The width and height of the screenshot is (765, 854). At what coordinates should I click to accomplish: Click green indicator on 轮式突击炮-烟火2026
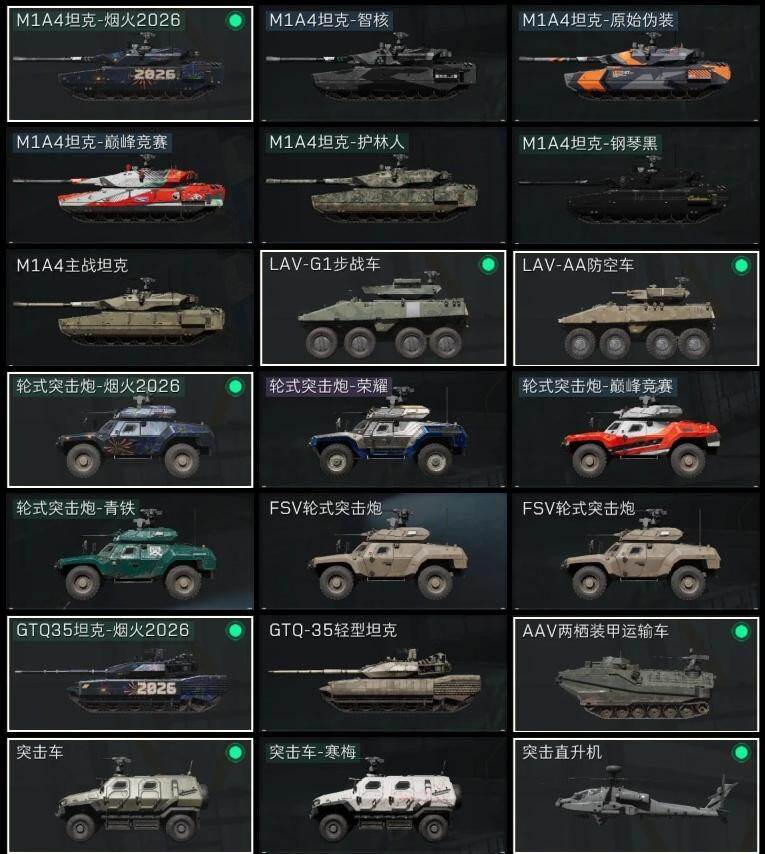[235, 387]
